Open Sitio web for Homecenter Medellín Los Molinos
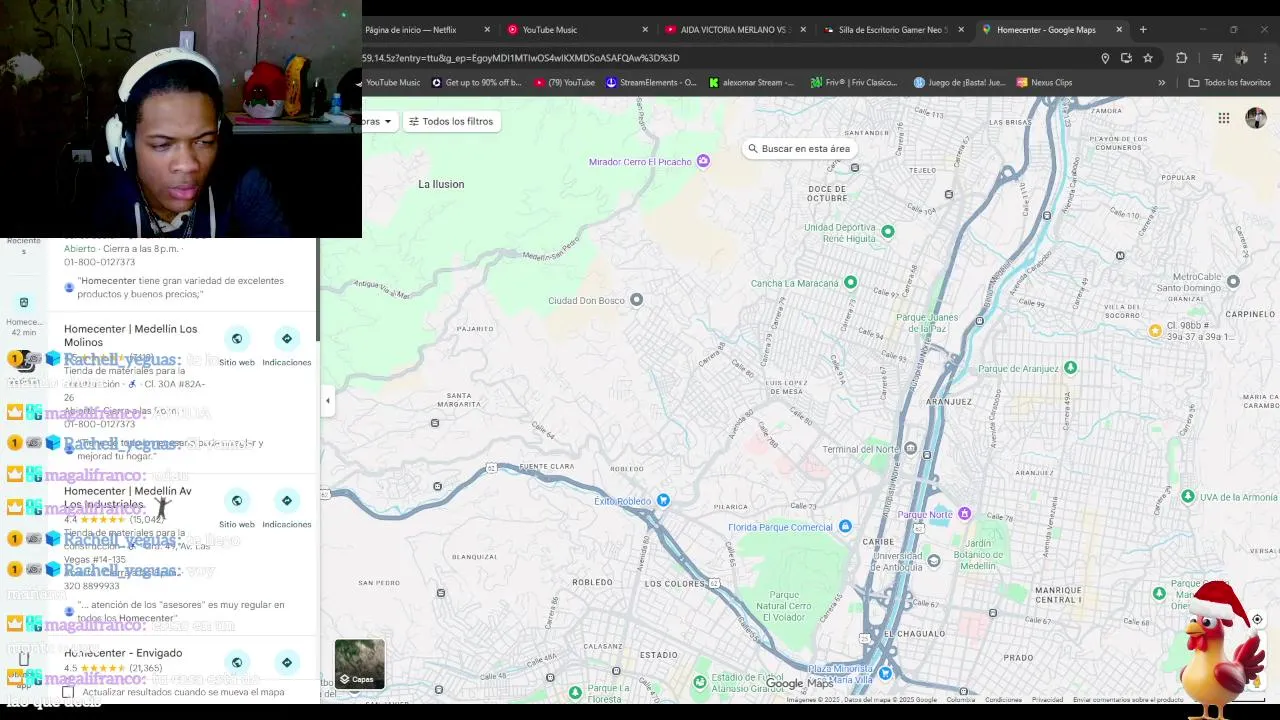 pyautogui.click(x=237, y=339)
